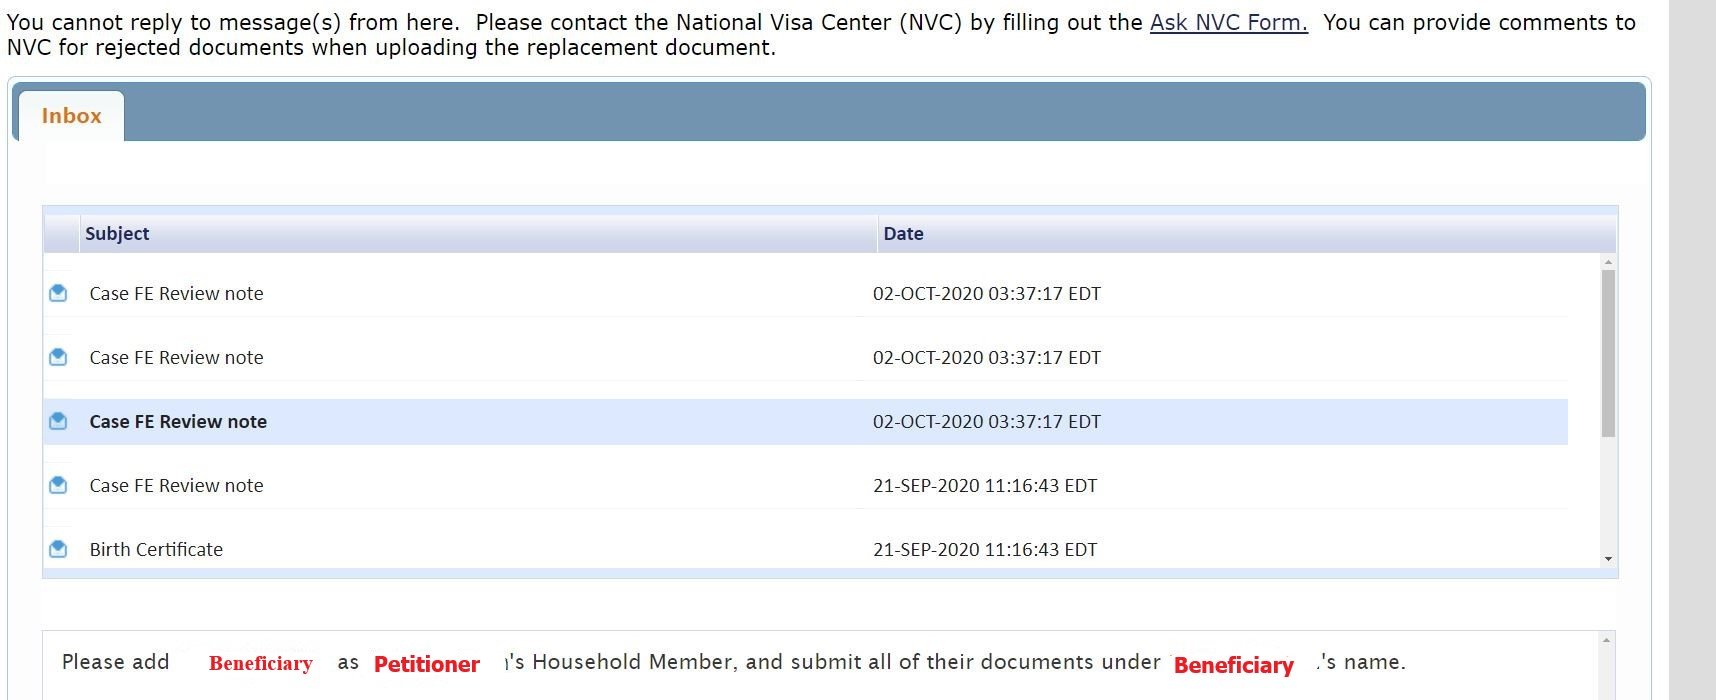The image size is (1716, 700).
Task: Open second Case FE Review note message
Action: [x=176, y=357]
